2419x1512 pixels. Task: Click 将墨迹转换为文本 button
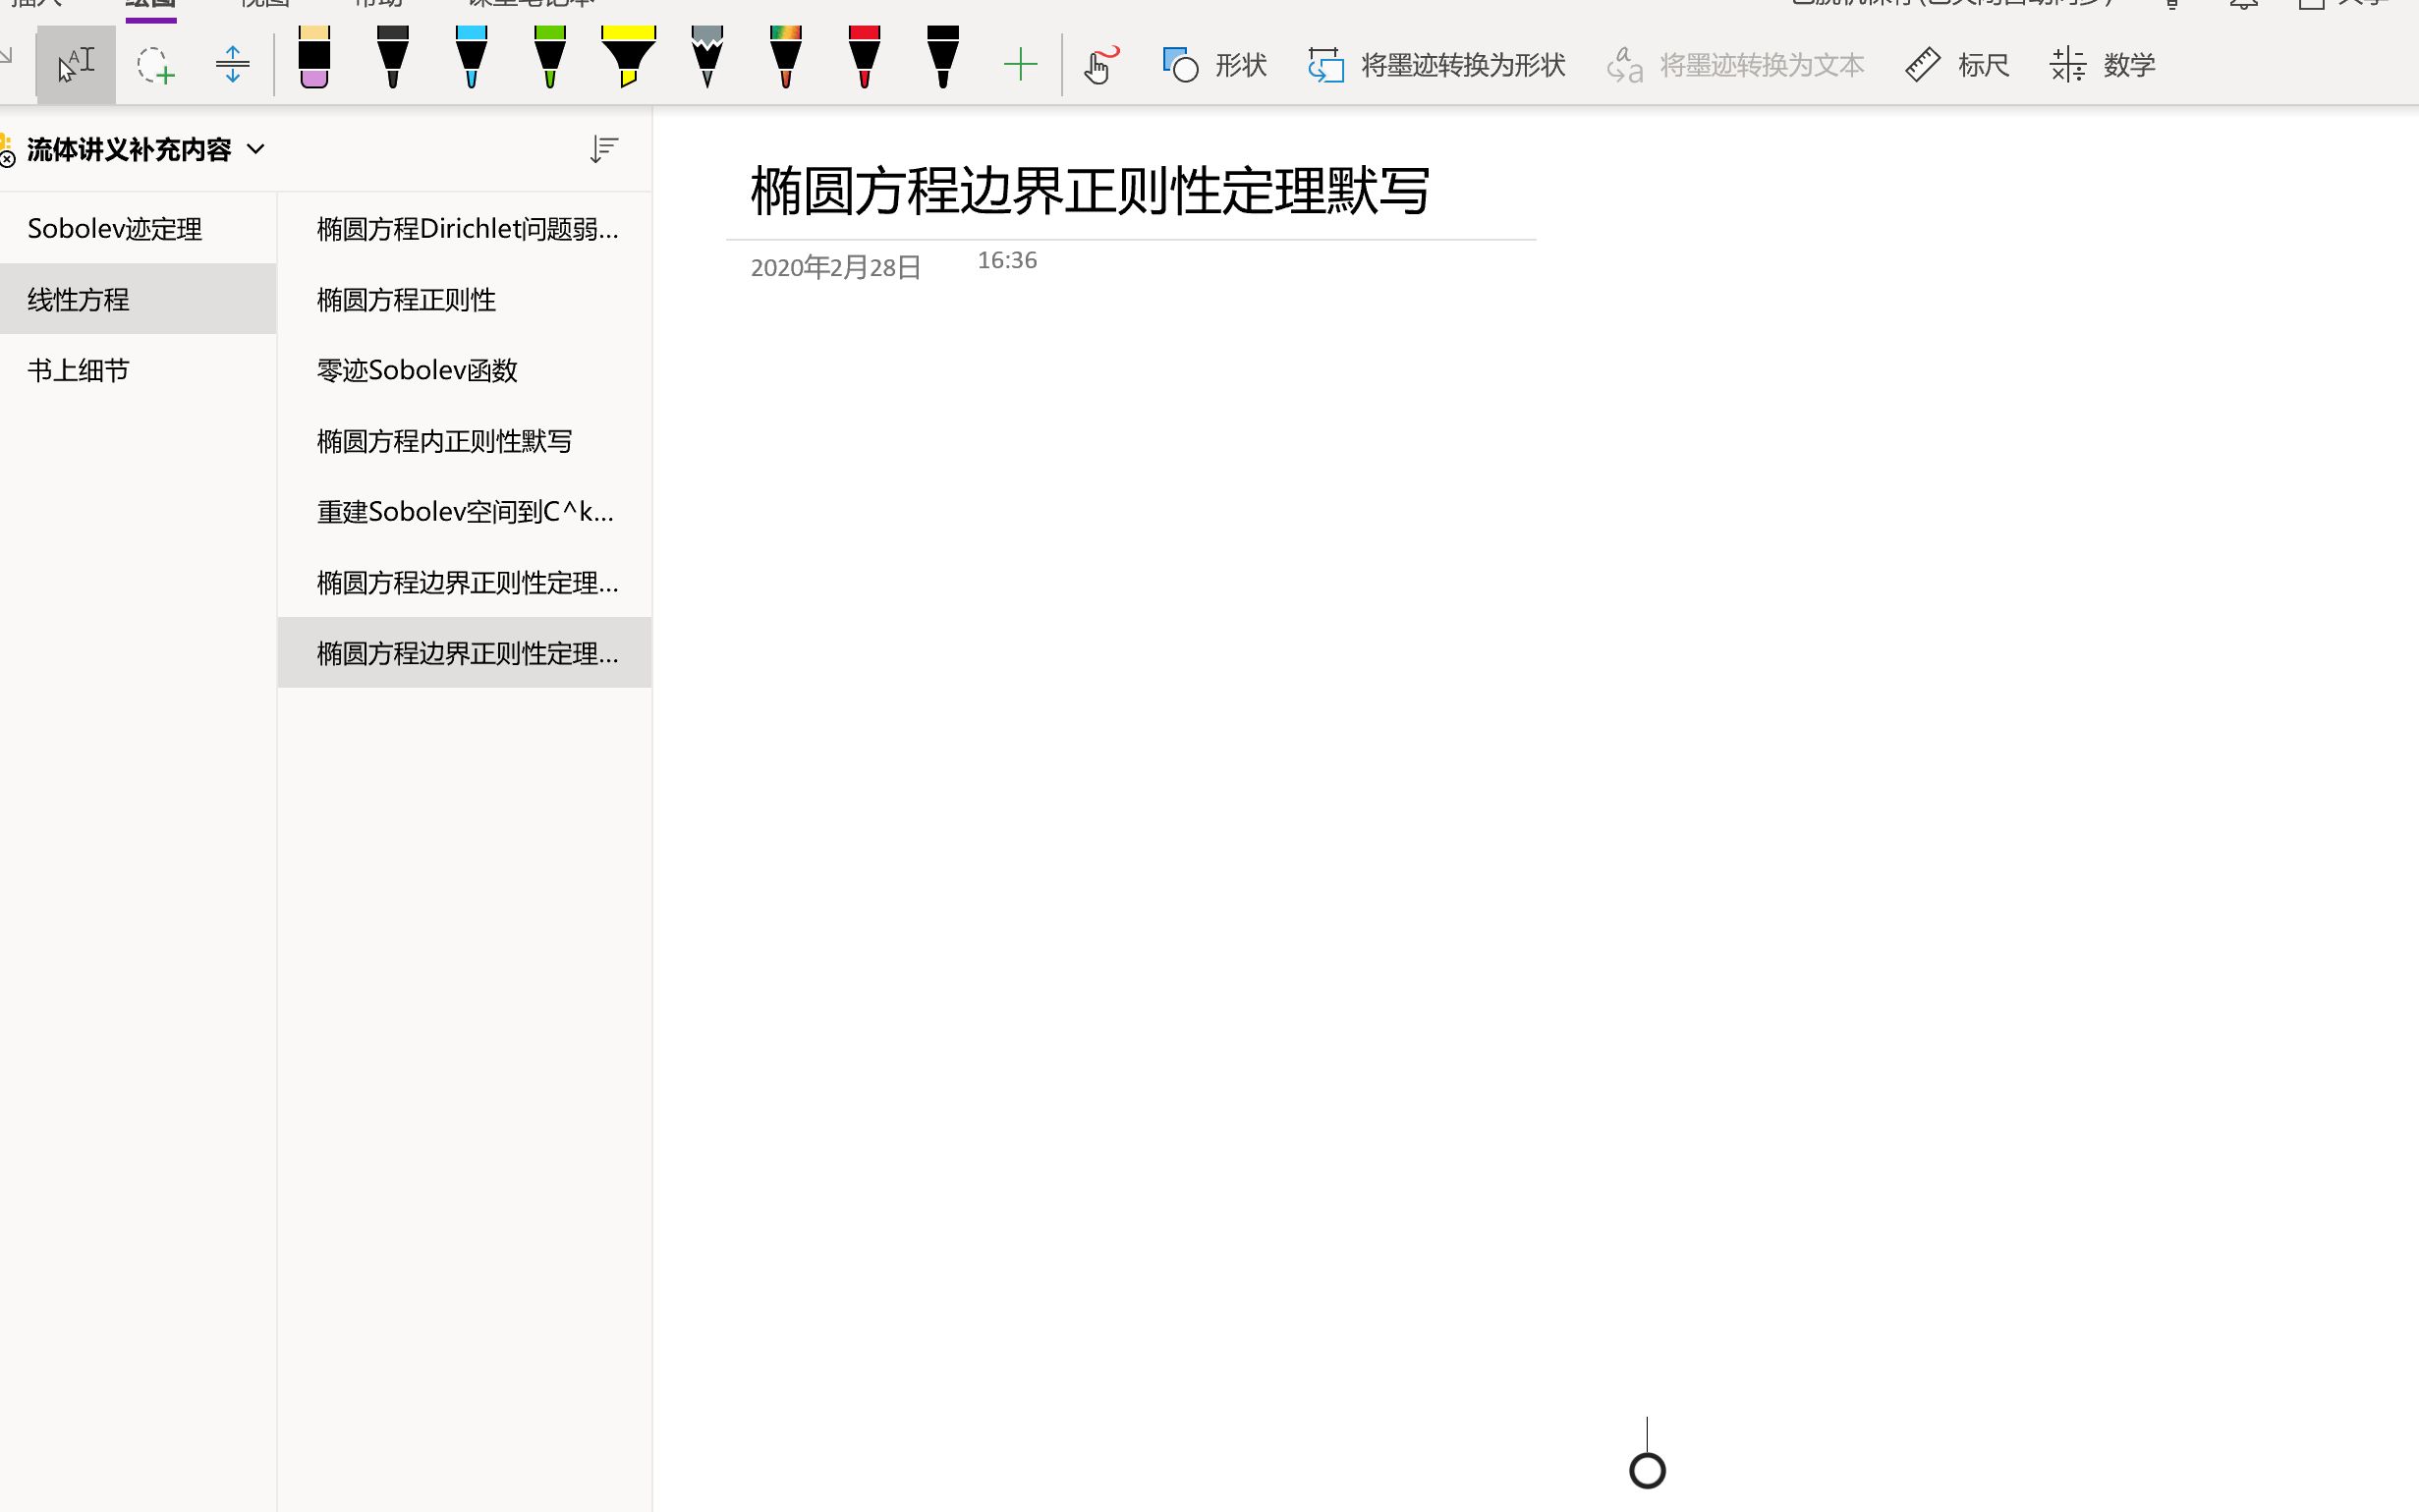(x=1736, y=65)
